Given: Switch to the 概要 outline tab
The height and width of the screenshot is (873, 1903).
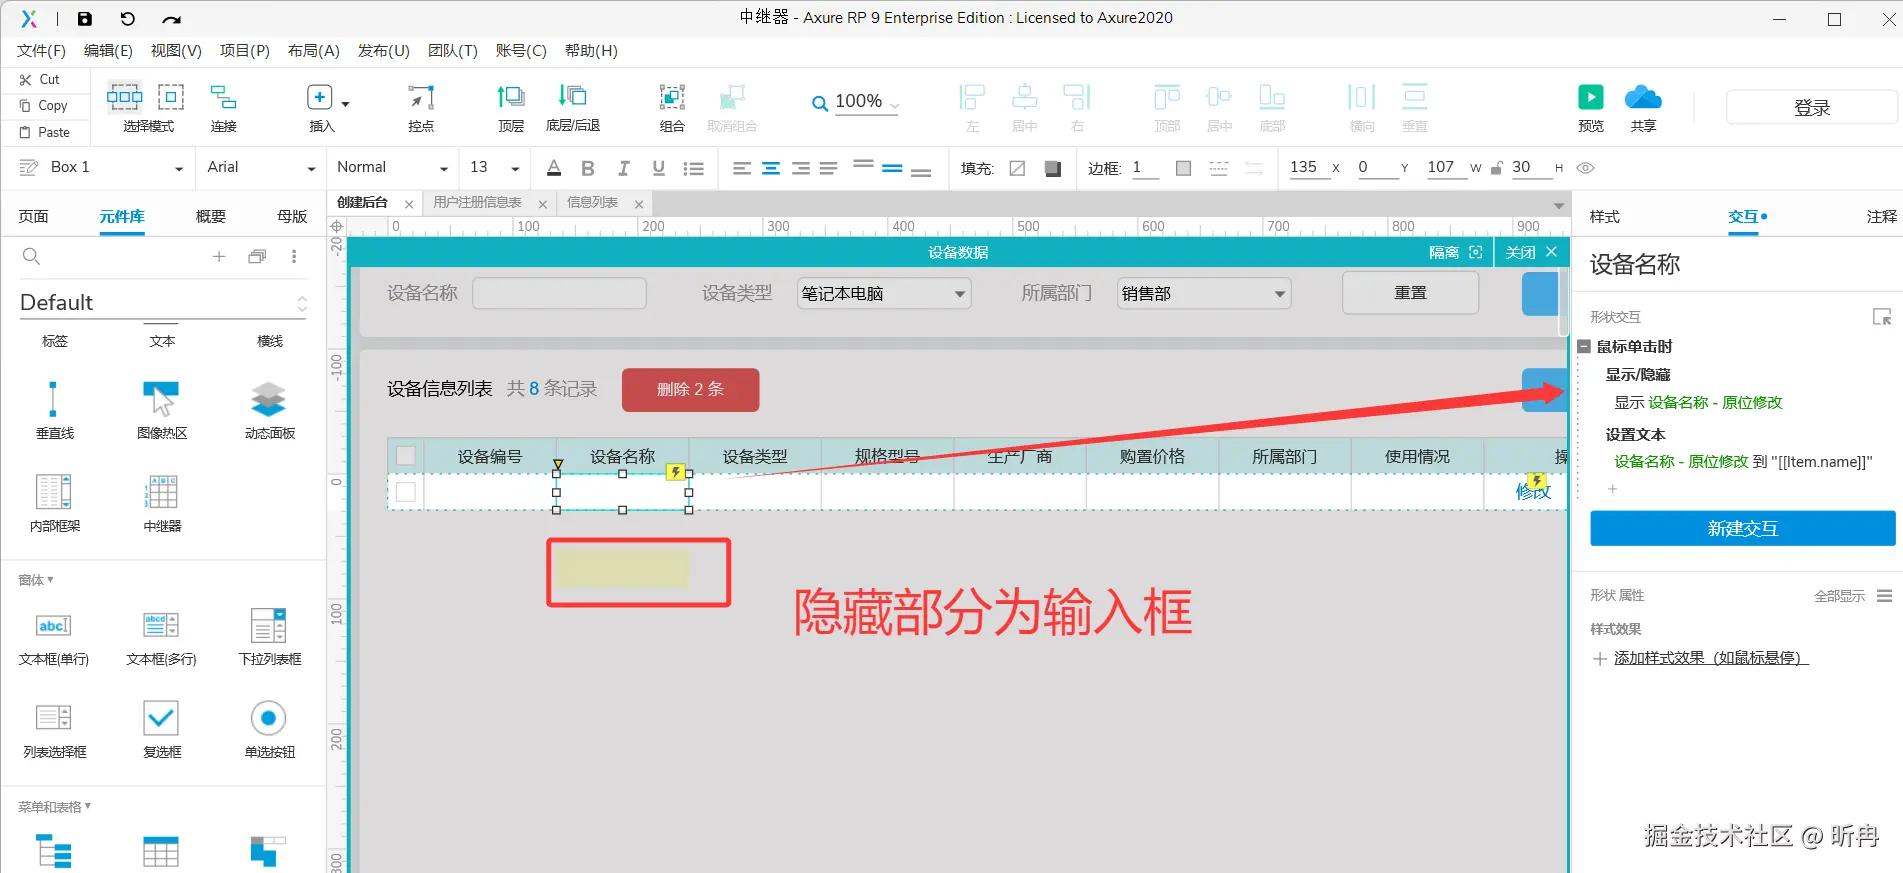Looking at the screenshot, I should coord(211,217).
